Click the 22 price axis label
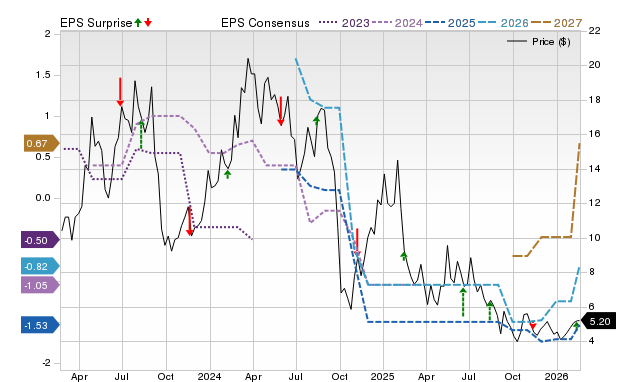Screen dimensions: 640x382 [594, 31]
